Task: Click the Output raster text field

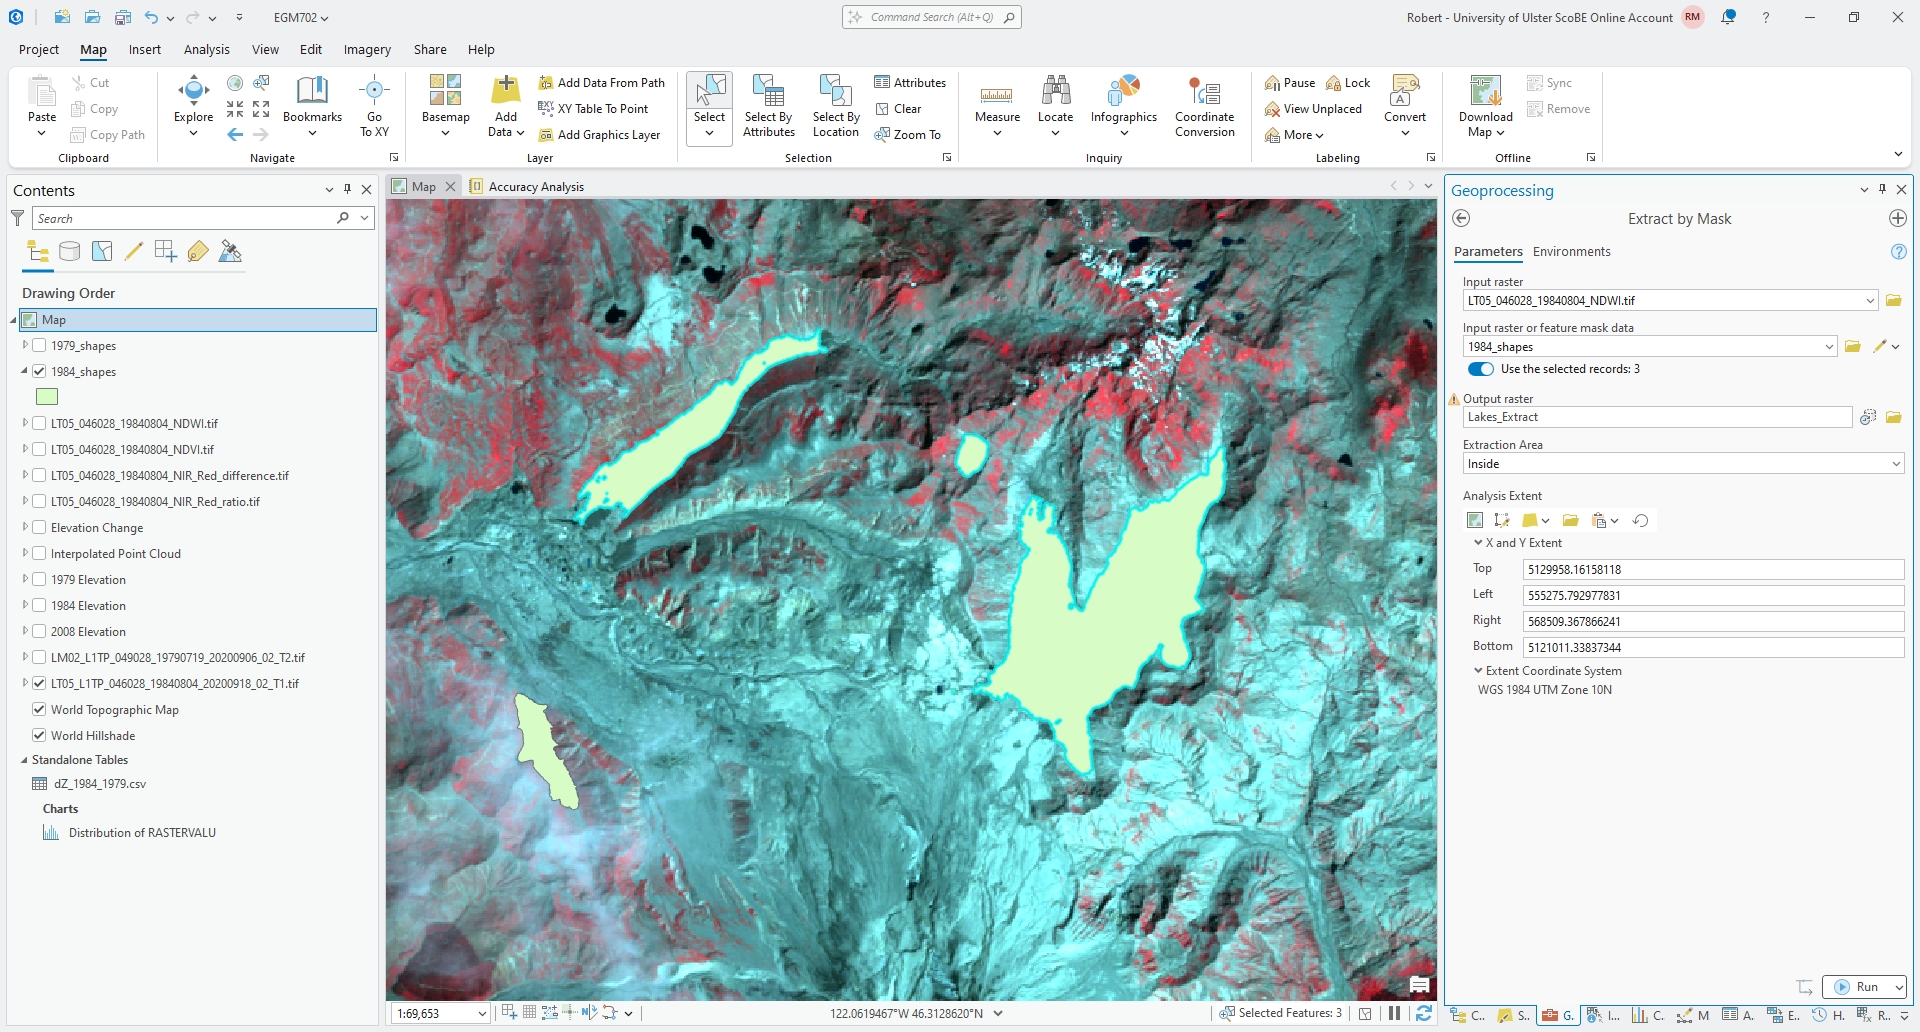Action: pos(1656,418)
